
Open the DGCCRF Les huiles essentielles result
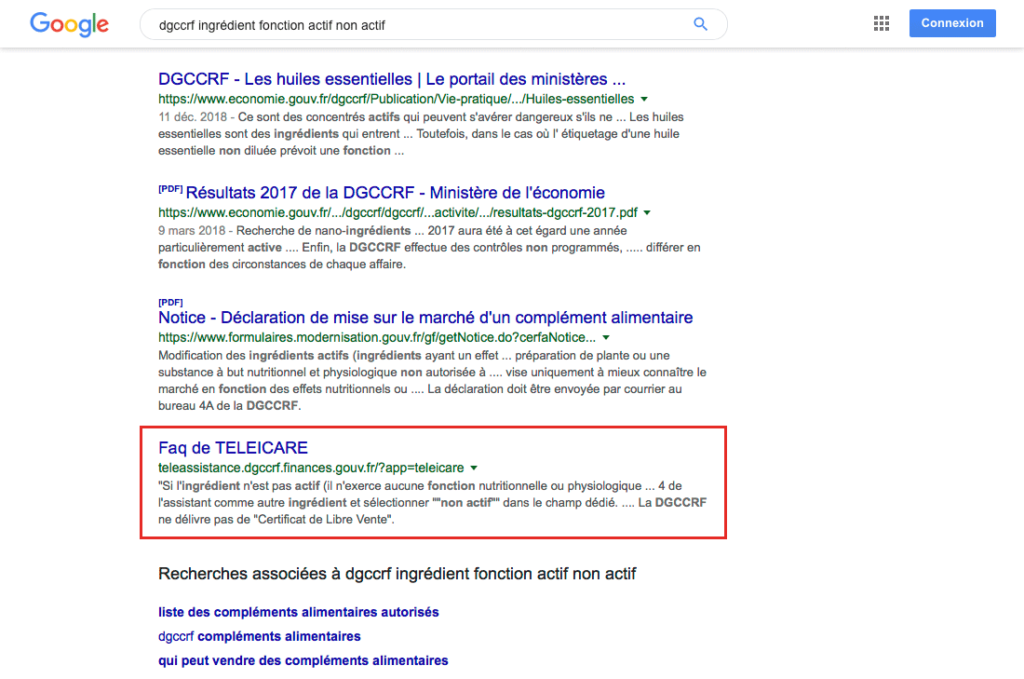click(x=392, y=79)
